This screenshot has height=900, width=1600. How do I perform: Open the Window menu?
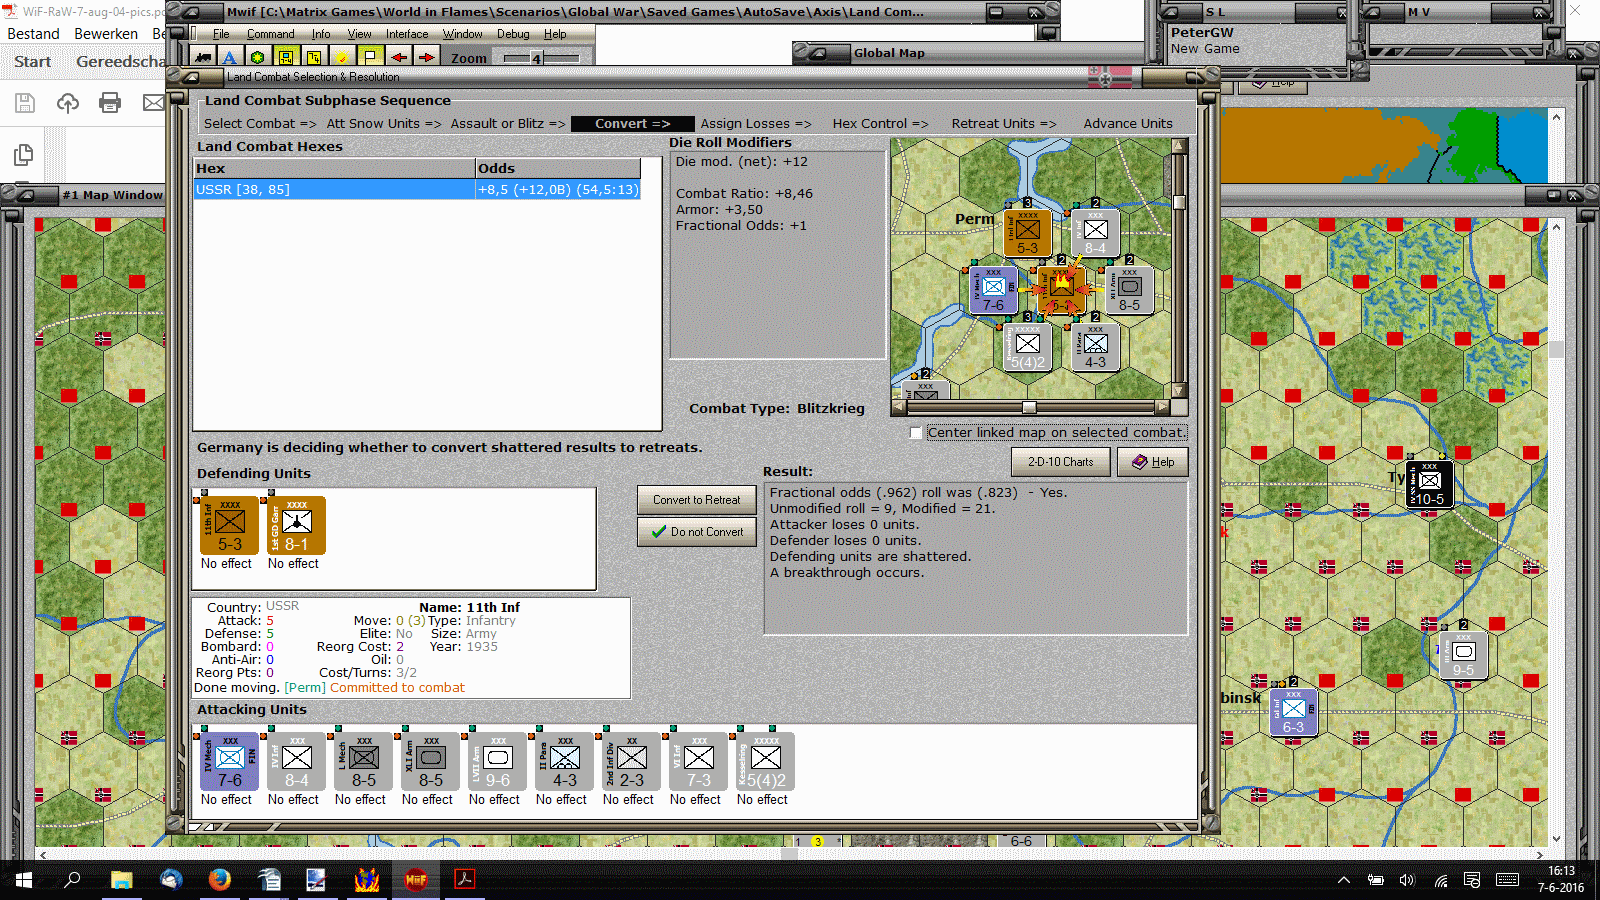pyautogui.click(x=463, y=34)
